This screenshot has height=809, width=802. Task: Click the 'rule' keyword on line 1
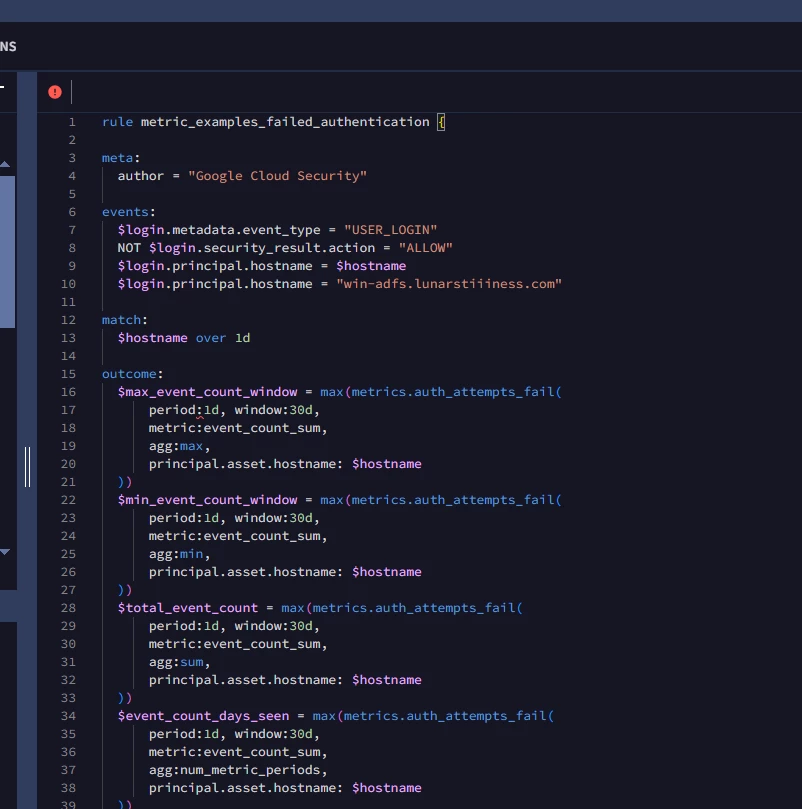[117, 122]
